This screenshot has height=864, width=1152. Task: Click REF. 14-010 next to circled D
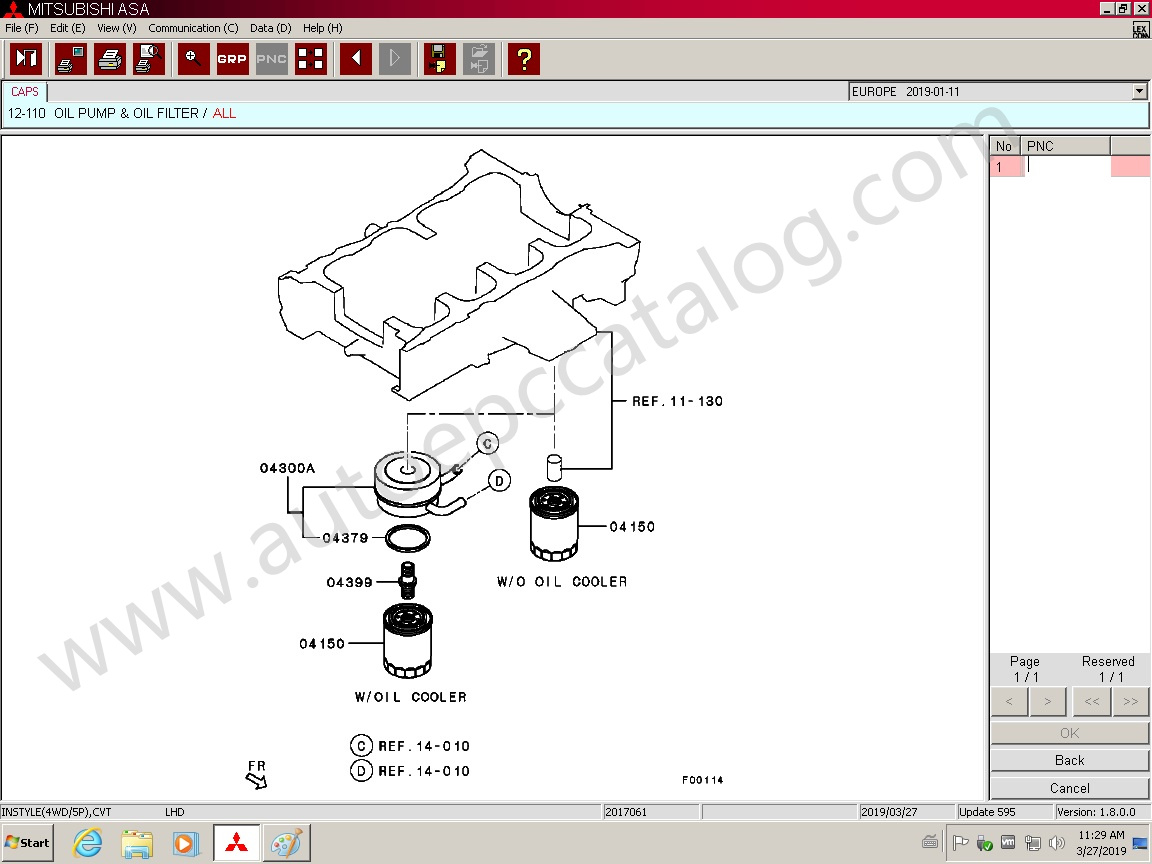pos(424,771)
